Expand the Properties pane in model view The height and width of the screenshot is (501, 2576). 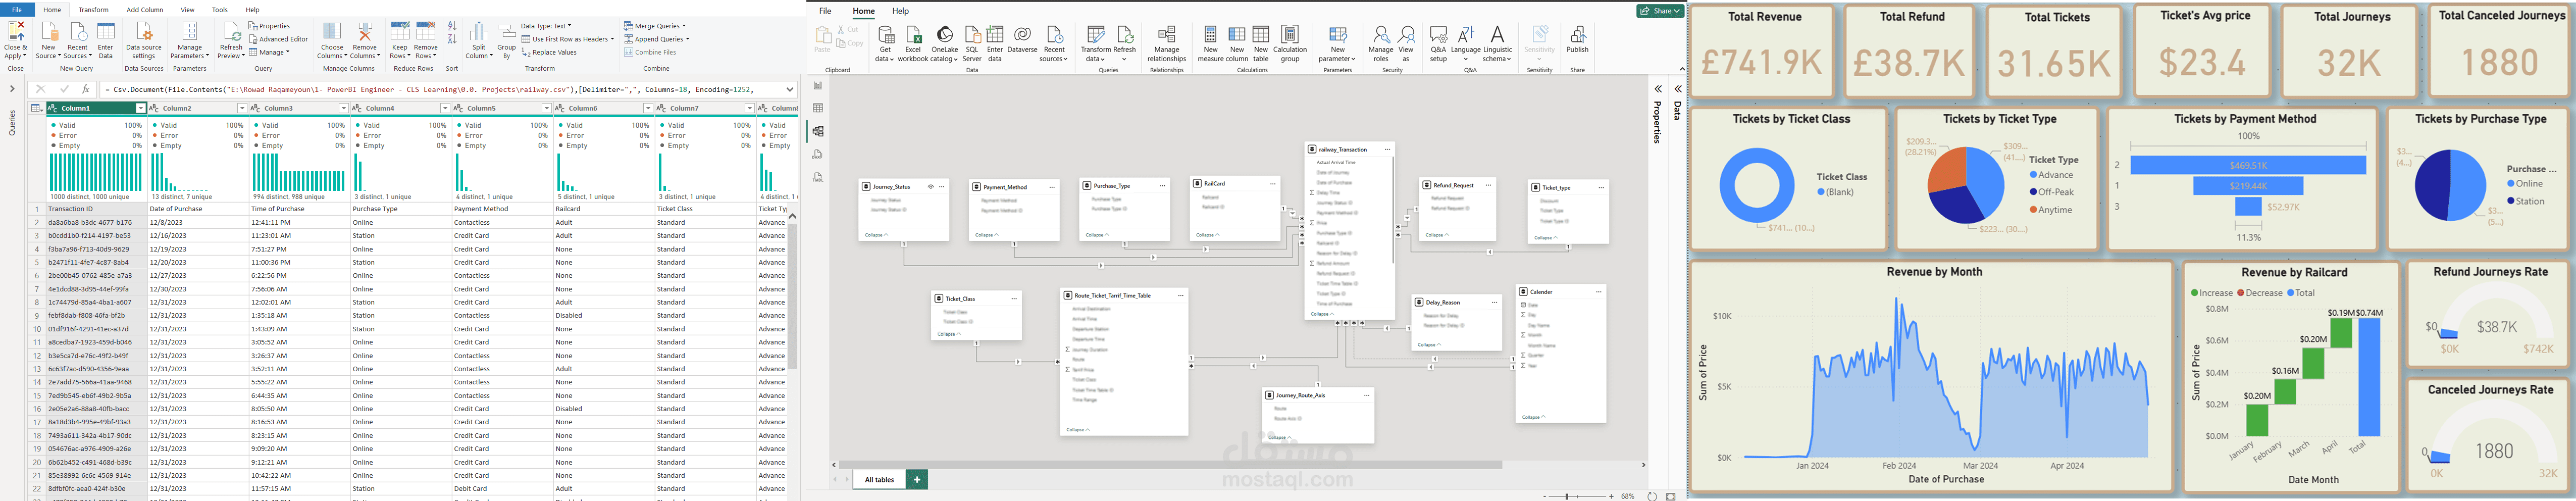tap(1658, 89)
